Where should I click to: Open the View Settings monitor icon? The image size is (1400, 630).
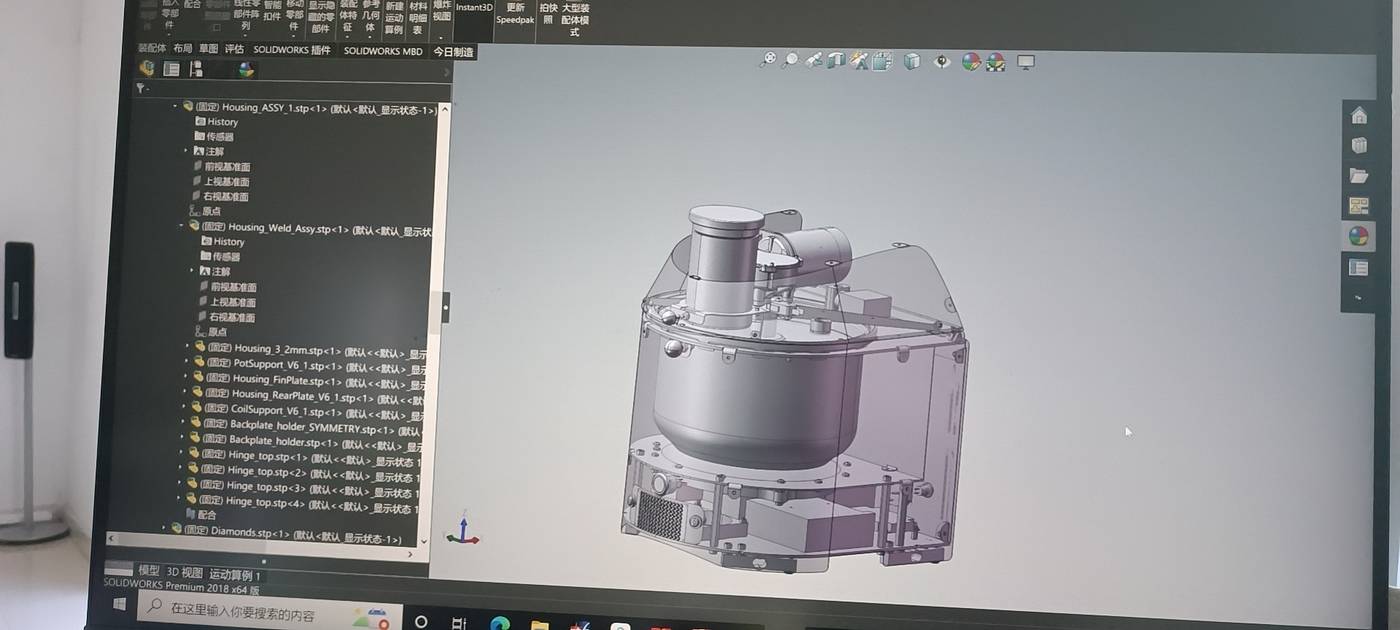1025,62
